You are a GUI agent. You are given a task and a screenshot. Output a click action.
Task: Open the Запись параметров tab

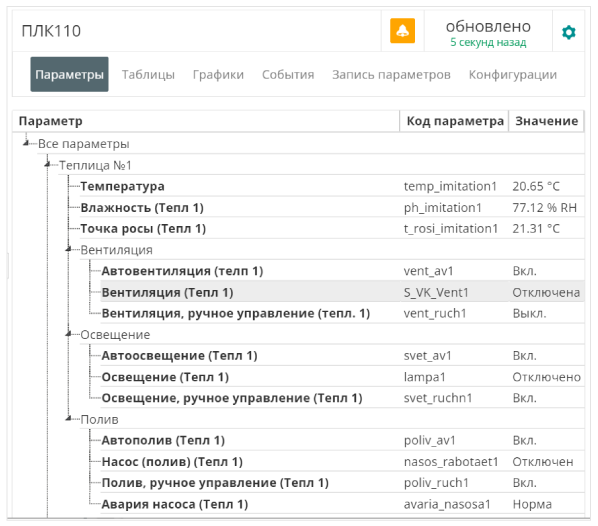[x=391, y=74]
